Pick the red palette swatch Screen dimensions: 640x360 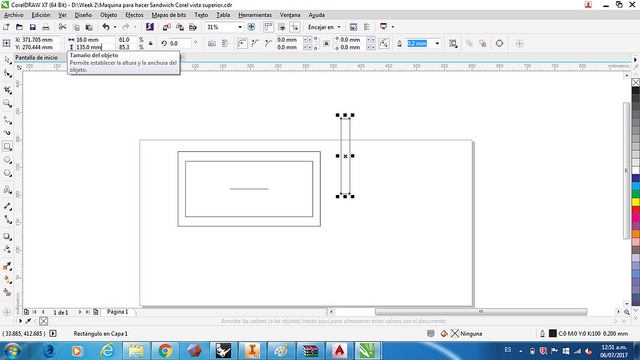(636, 210)
